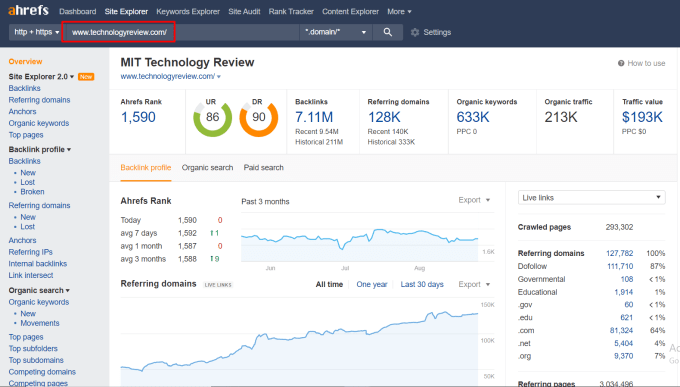Click the UR 86 gauge
The width and height of the screenshot is (680, 387).
tap(212, 117)
